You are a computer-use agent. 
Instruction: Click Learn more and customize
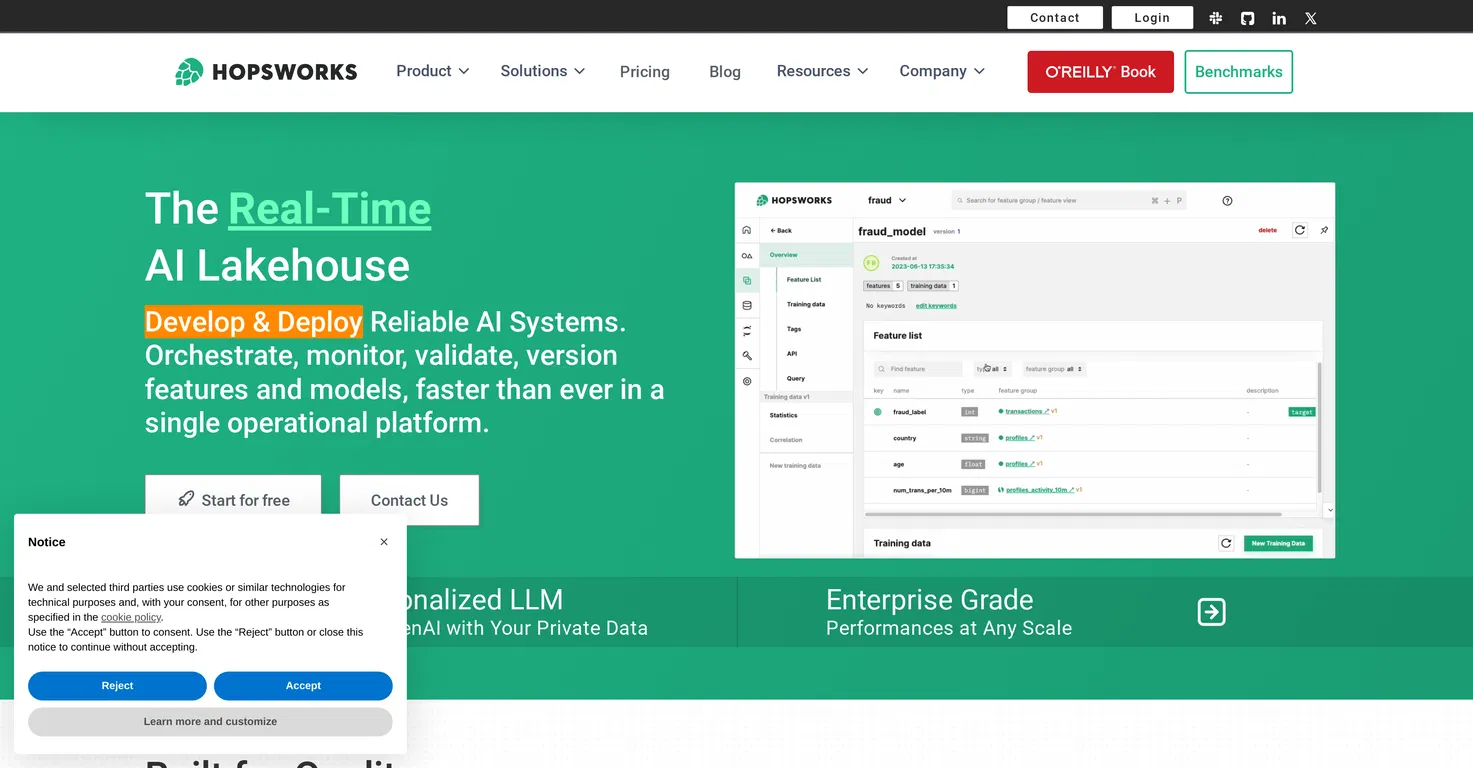tap(210, 722)
